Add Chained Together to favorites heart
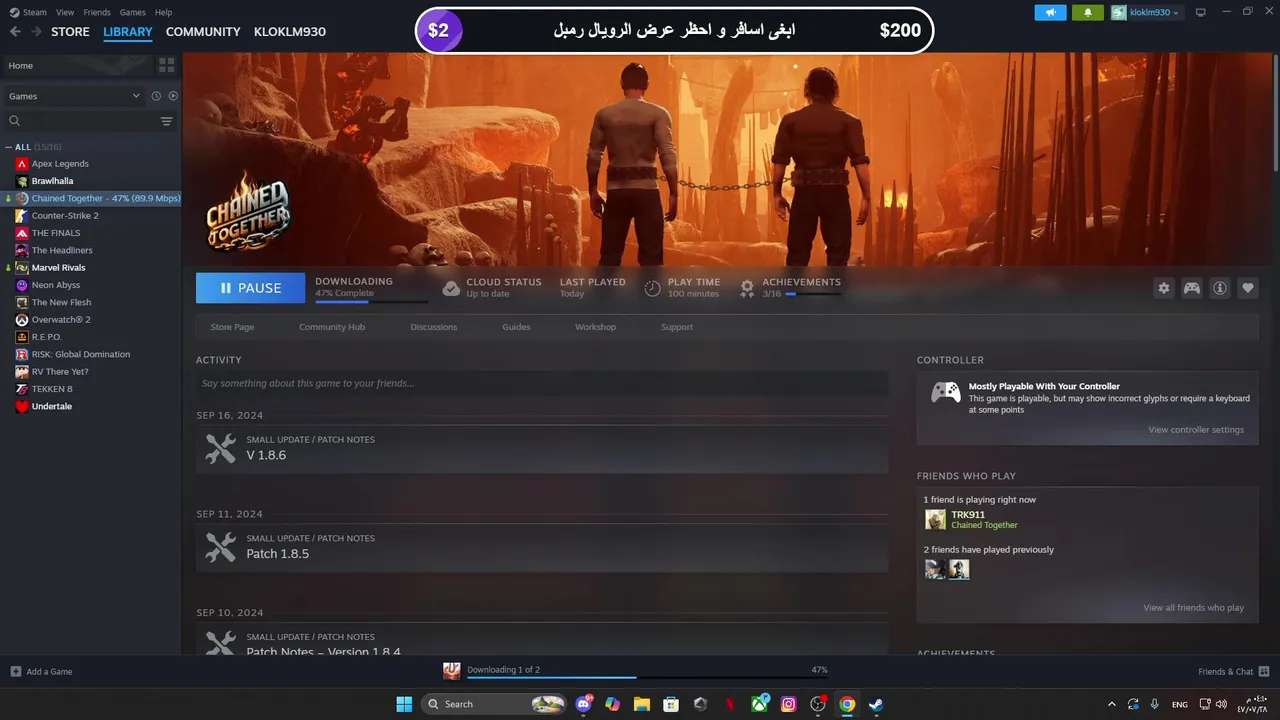1280x720 pixels. pyautogui.click(x=1248, y=288)
